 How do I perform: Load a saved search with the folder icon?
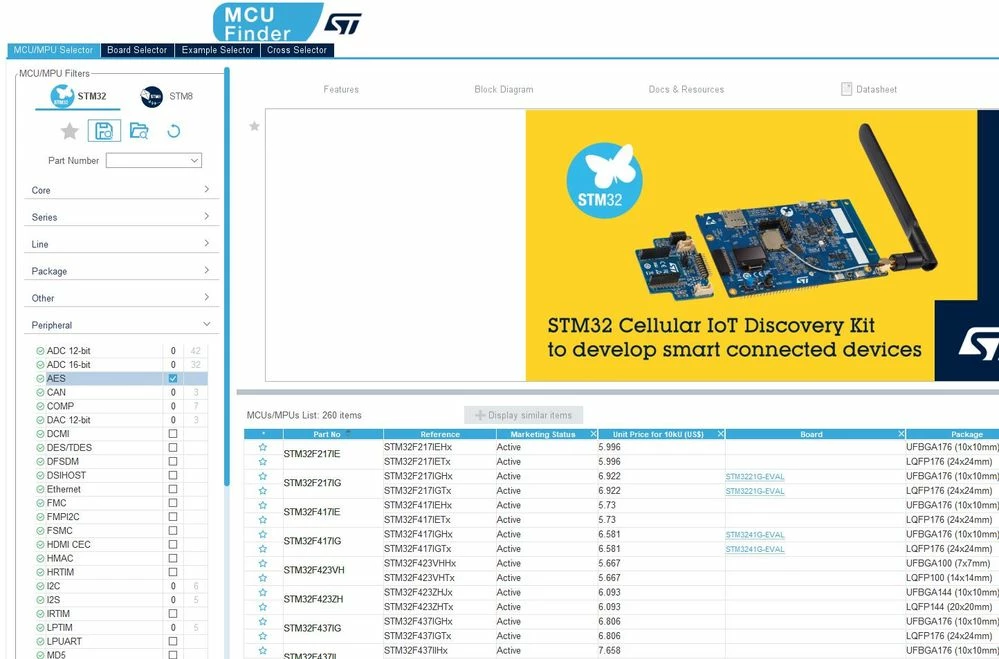pyautogui.click(x=139, y=131)
